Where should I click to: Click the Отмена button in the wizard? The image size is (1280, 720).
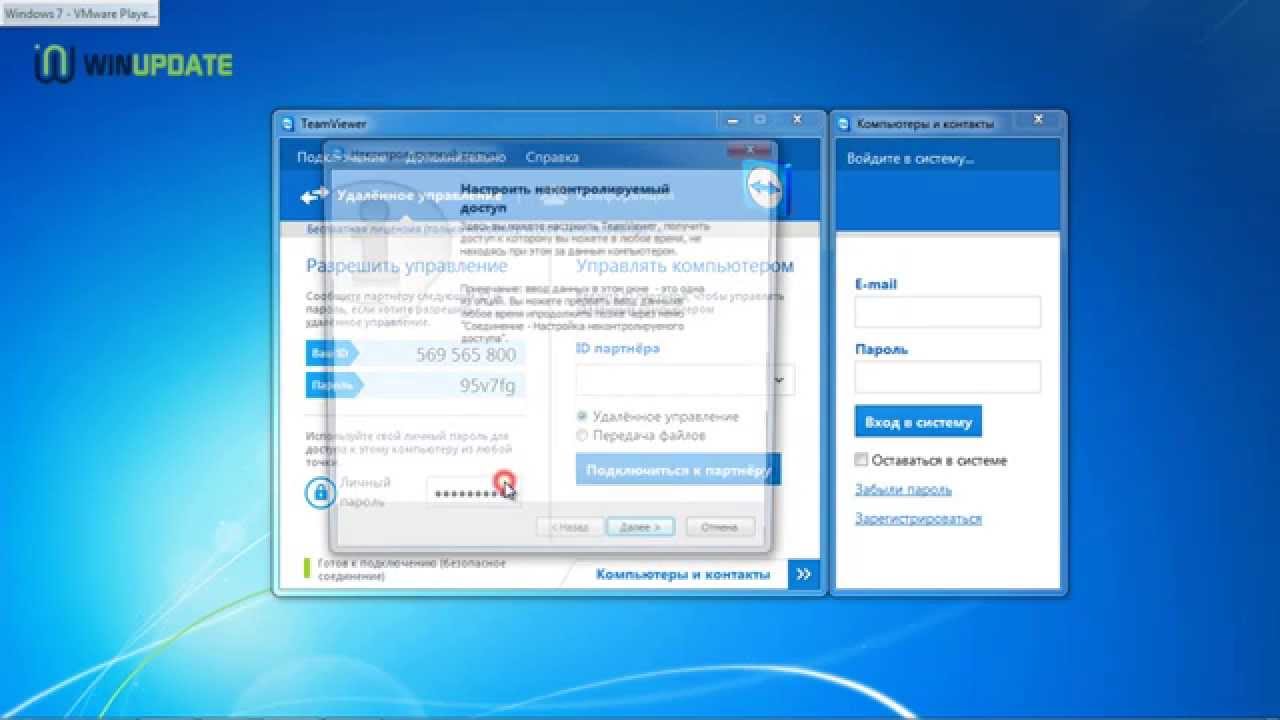pos(720,526)
